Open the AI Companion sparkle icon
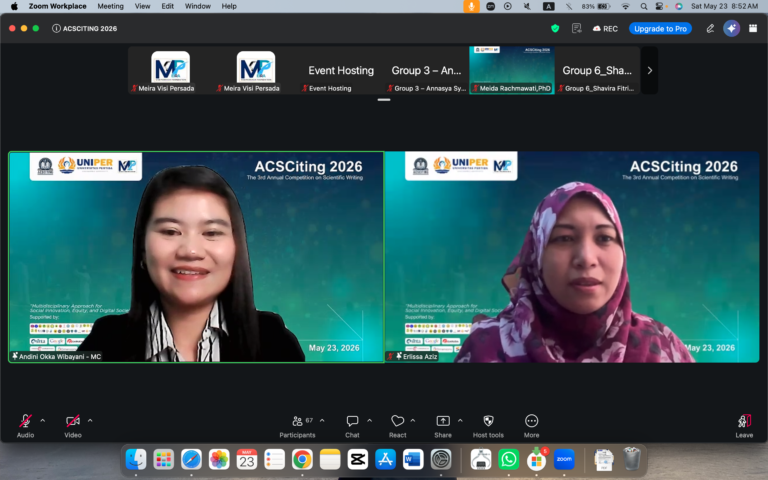768x480 pixels. tap(731, 28)
